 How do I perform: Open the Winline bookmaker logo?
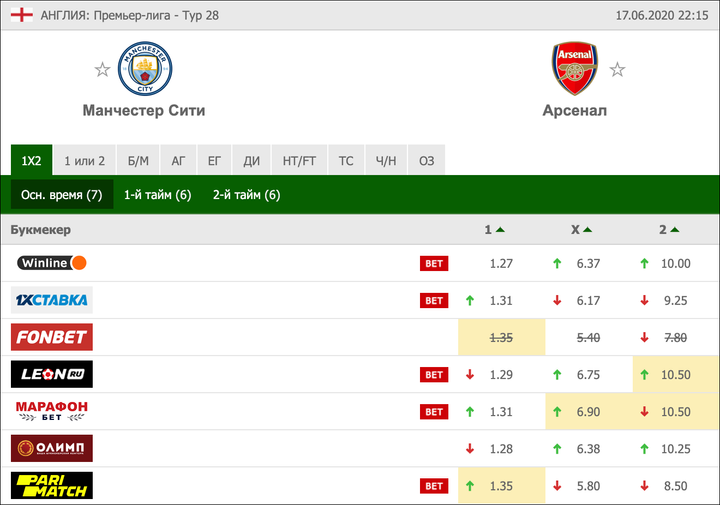(52, 263)
